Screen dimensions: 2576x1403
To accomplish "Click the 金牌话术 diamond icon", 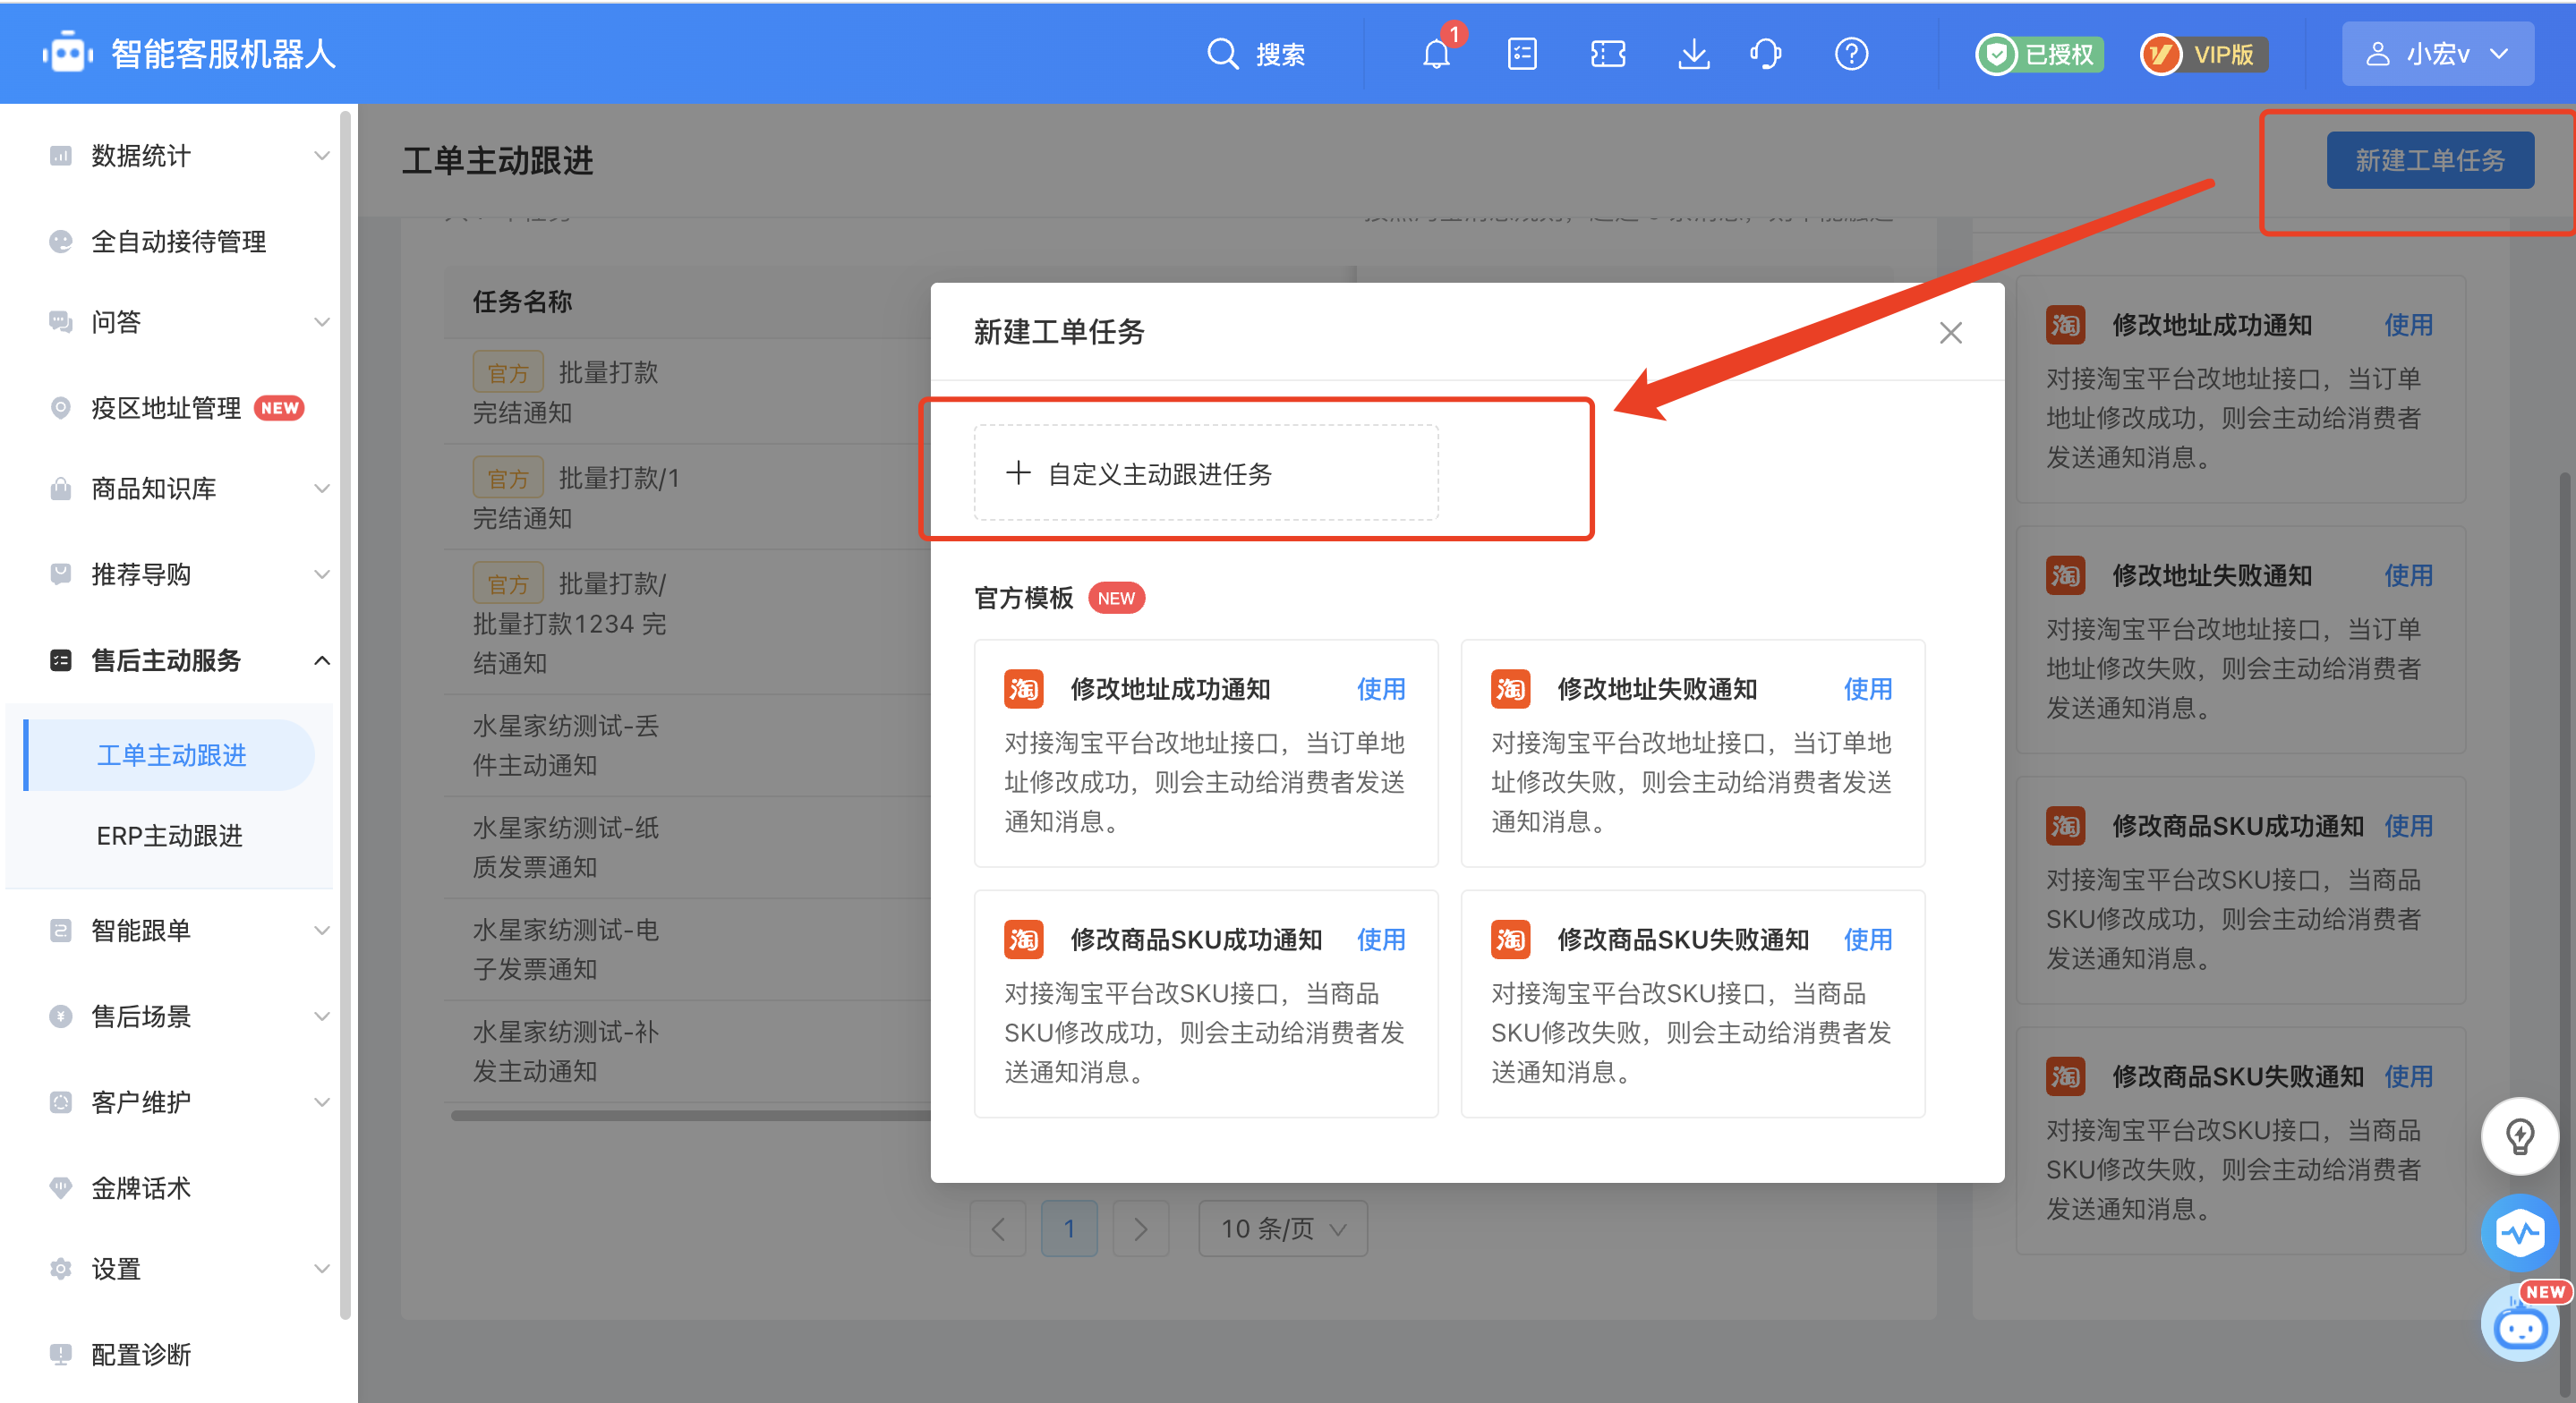I will click(x=61, y=1188).
